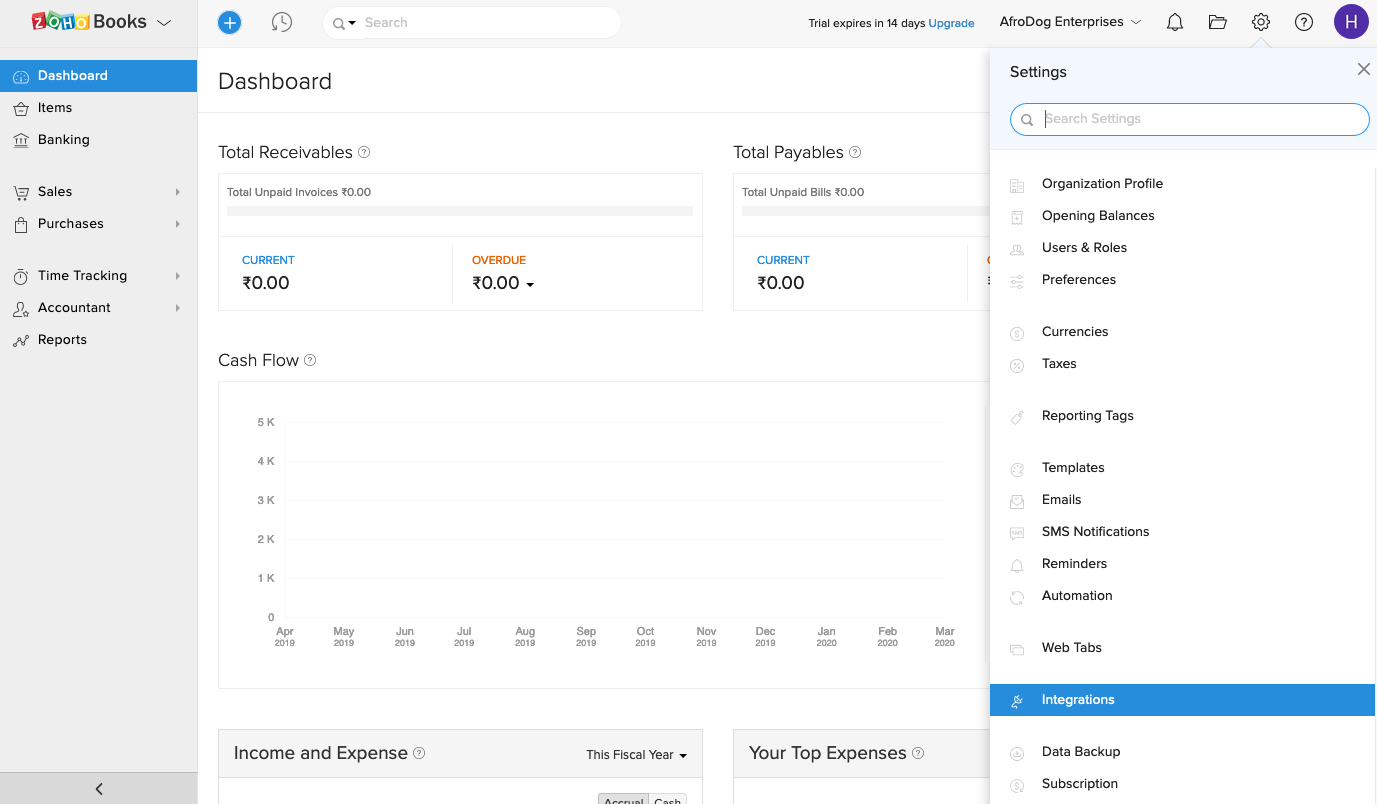Click the Total Payables help icon
Image resolution: width=1377 pixels, height=804 pixels.
click(855, 152)
